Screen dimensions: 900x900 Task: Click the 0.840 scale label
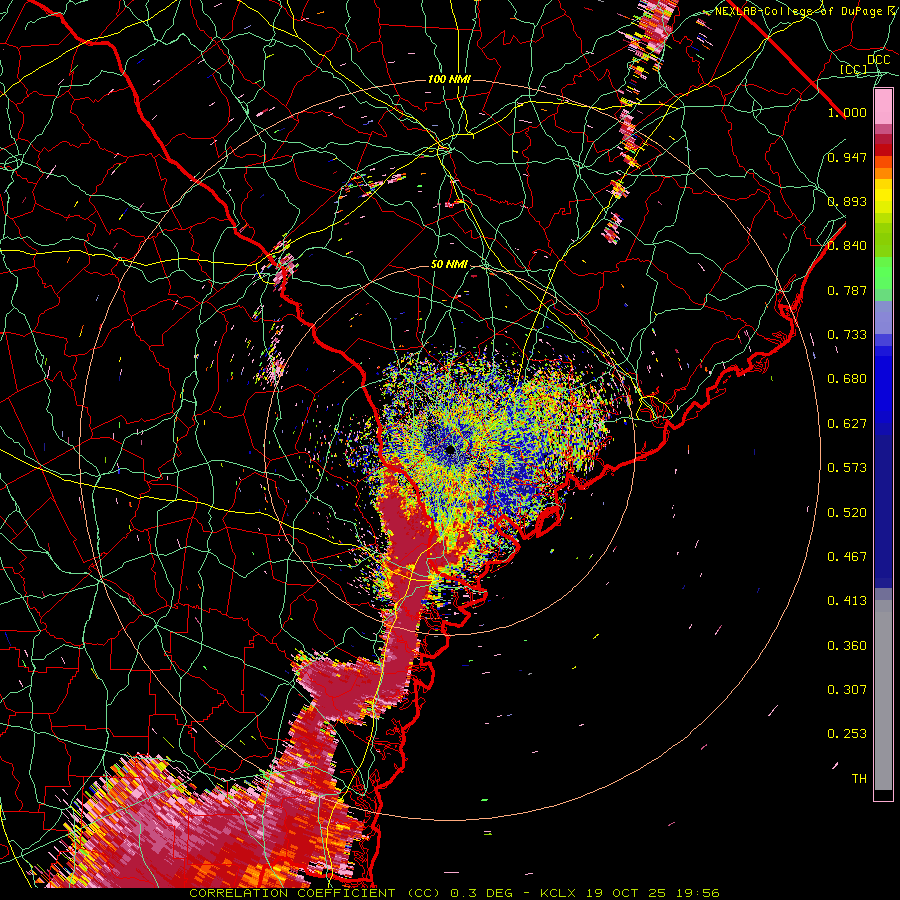click(847, 246)
